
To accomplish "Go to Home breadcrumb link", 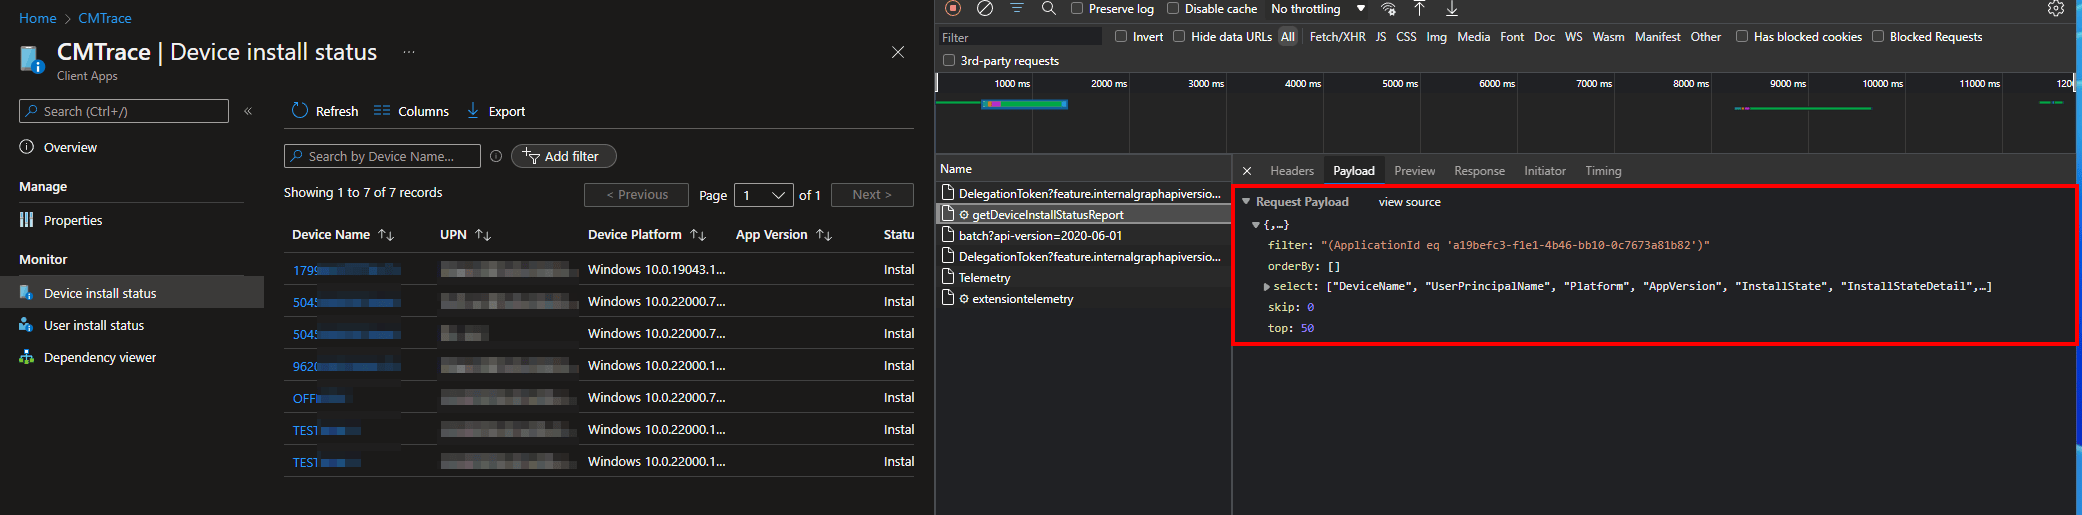I will tap(38, 18).
